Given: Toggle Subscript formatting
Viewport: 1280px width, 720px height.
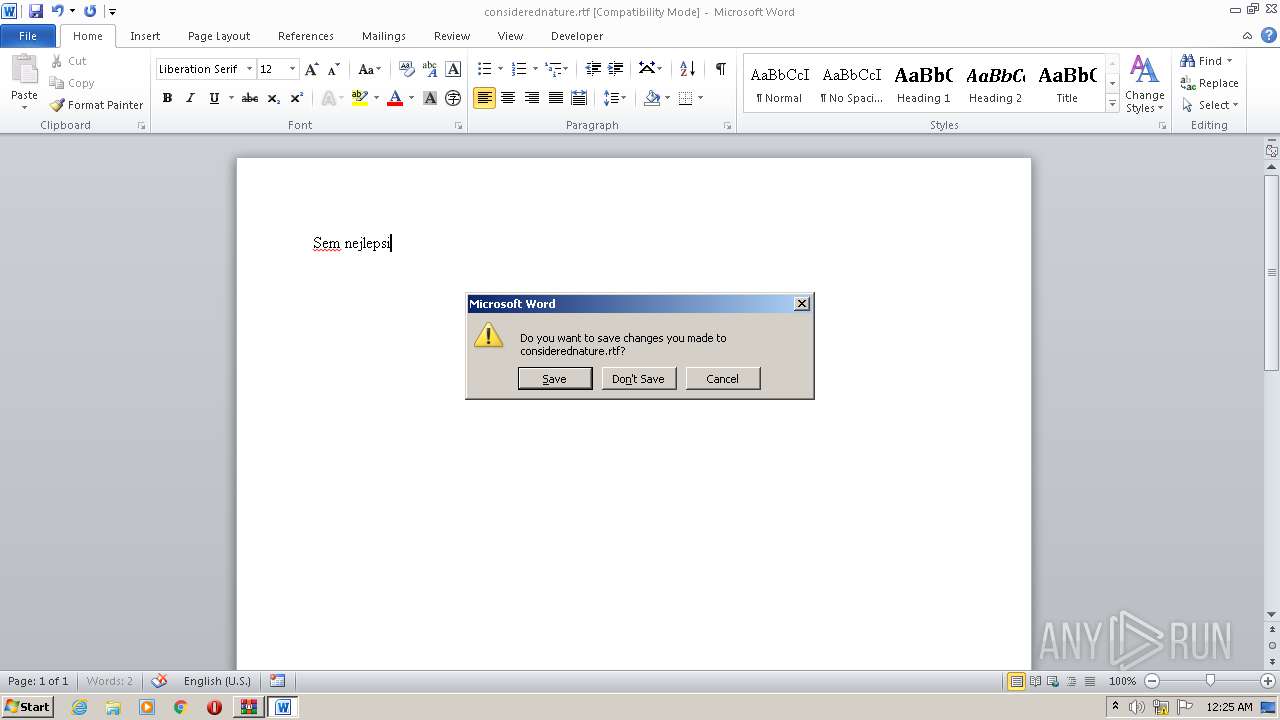Looking at the screenshot, I should [x=274, y=98].
